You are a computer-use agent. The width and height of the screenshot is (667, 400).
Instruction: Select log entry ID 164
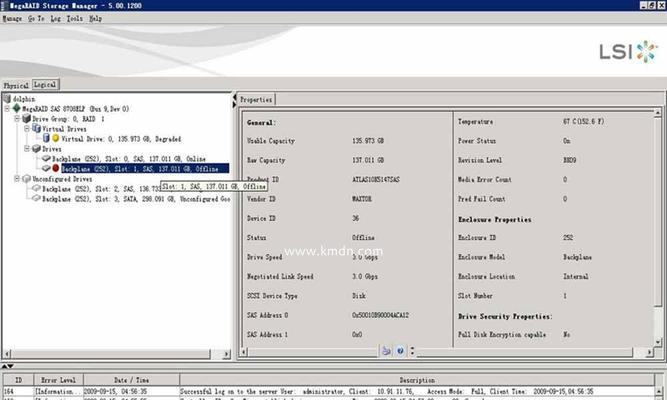click(328, 391)
